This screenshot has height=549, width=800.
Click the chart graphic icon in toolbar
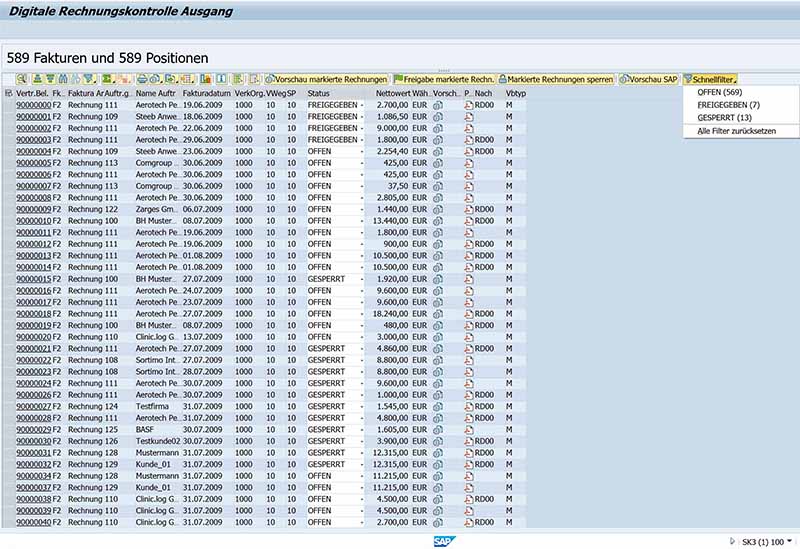click(x=206, y=79)
